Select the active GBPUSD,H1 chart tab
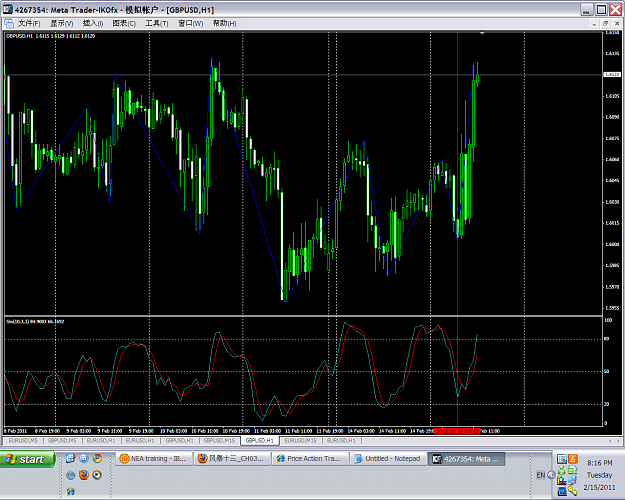This screenshot has width=625, height=500. coord(260,441)
